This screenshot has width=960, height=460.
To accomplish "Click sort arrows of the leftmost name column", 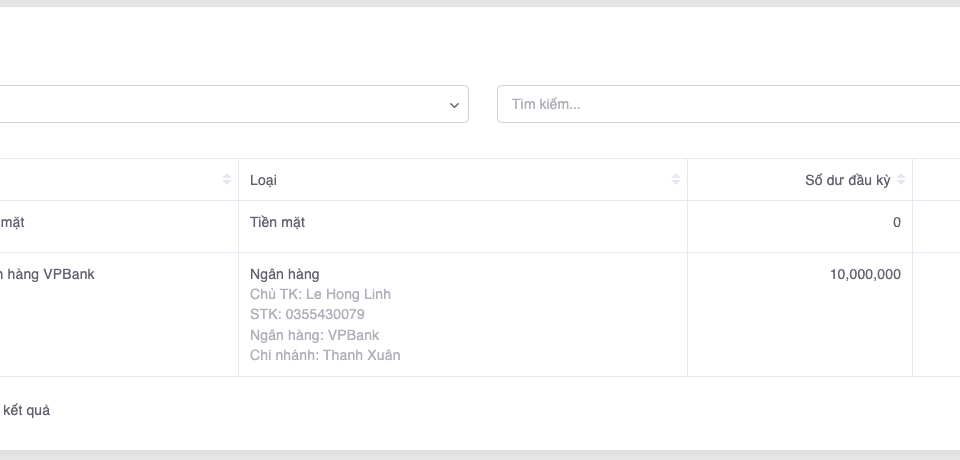I will (x=227, y=180).
